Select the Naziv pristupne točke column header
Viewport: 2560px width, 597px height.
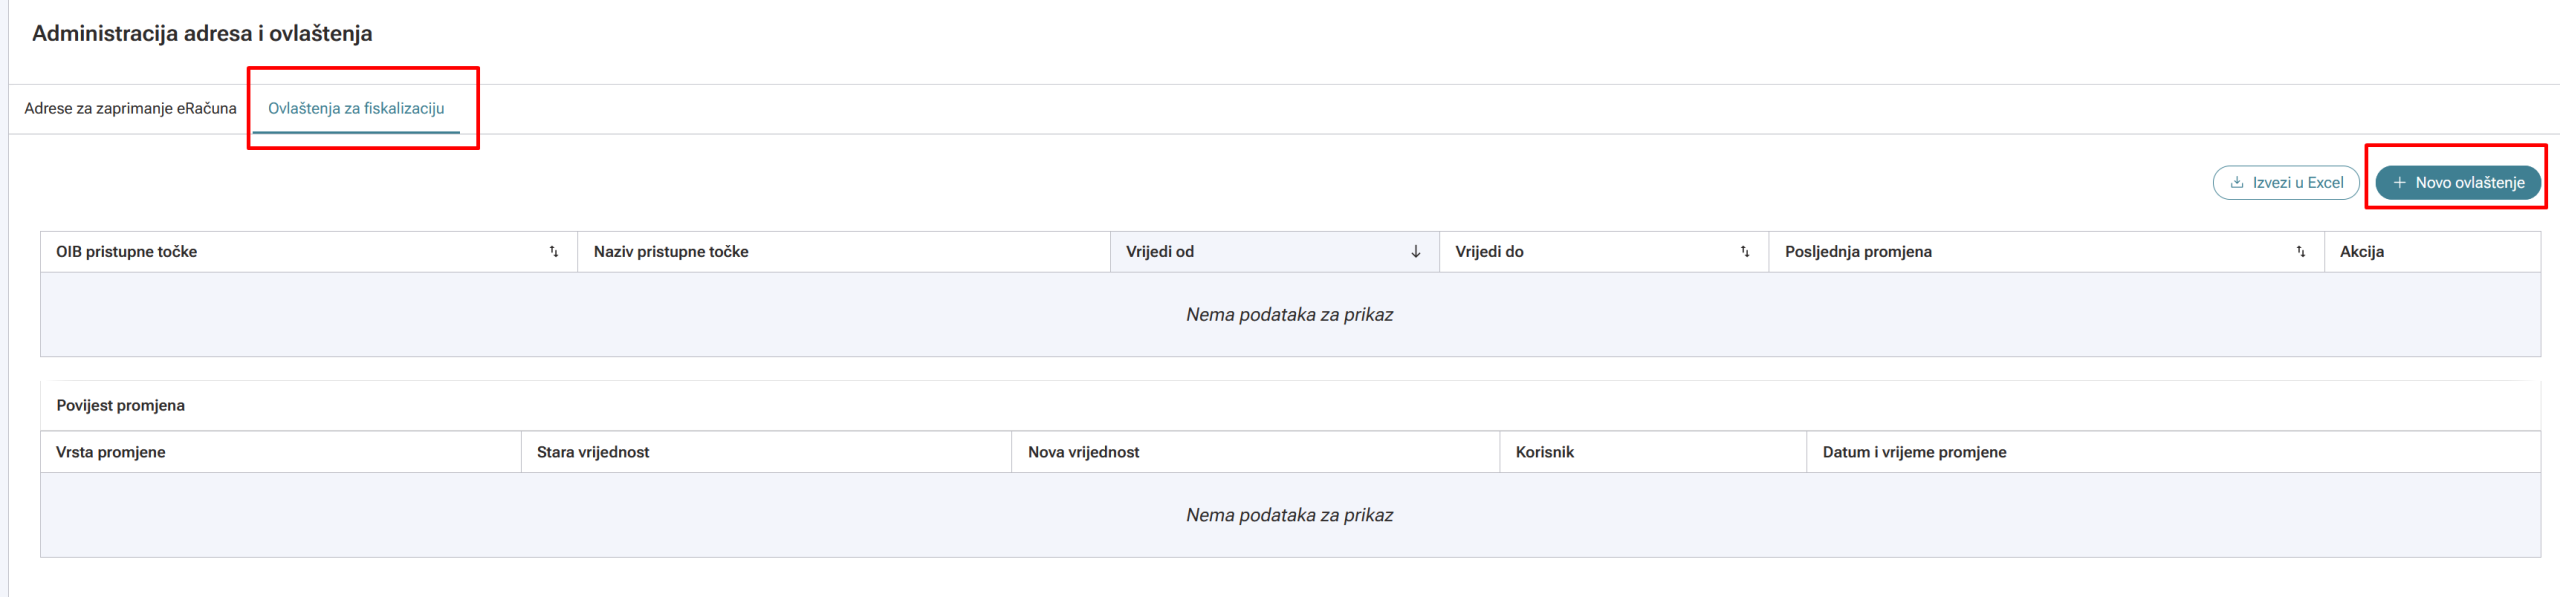click(x=671, y=252)
